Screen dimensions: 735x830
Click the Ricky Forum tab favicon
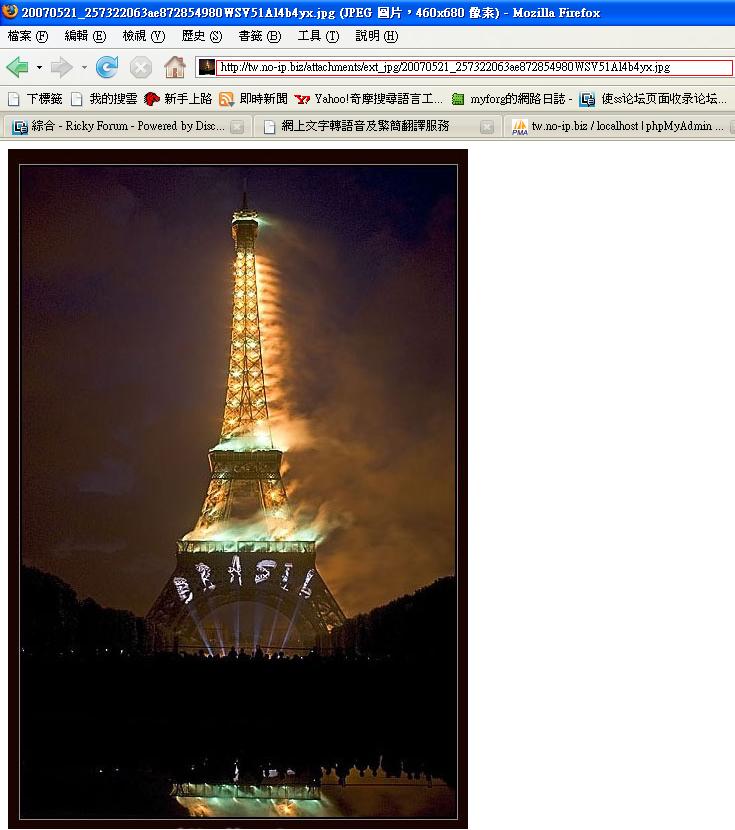pyautogui.click(x=20, y=127)
